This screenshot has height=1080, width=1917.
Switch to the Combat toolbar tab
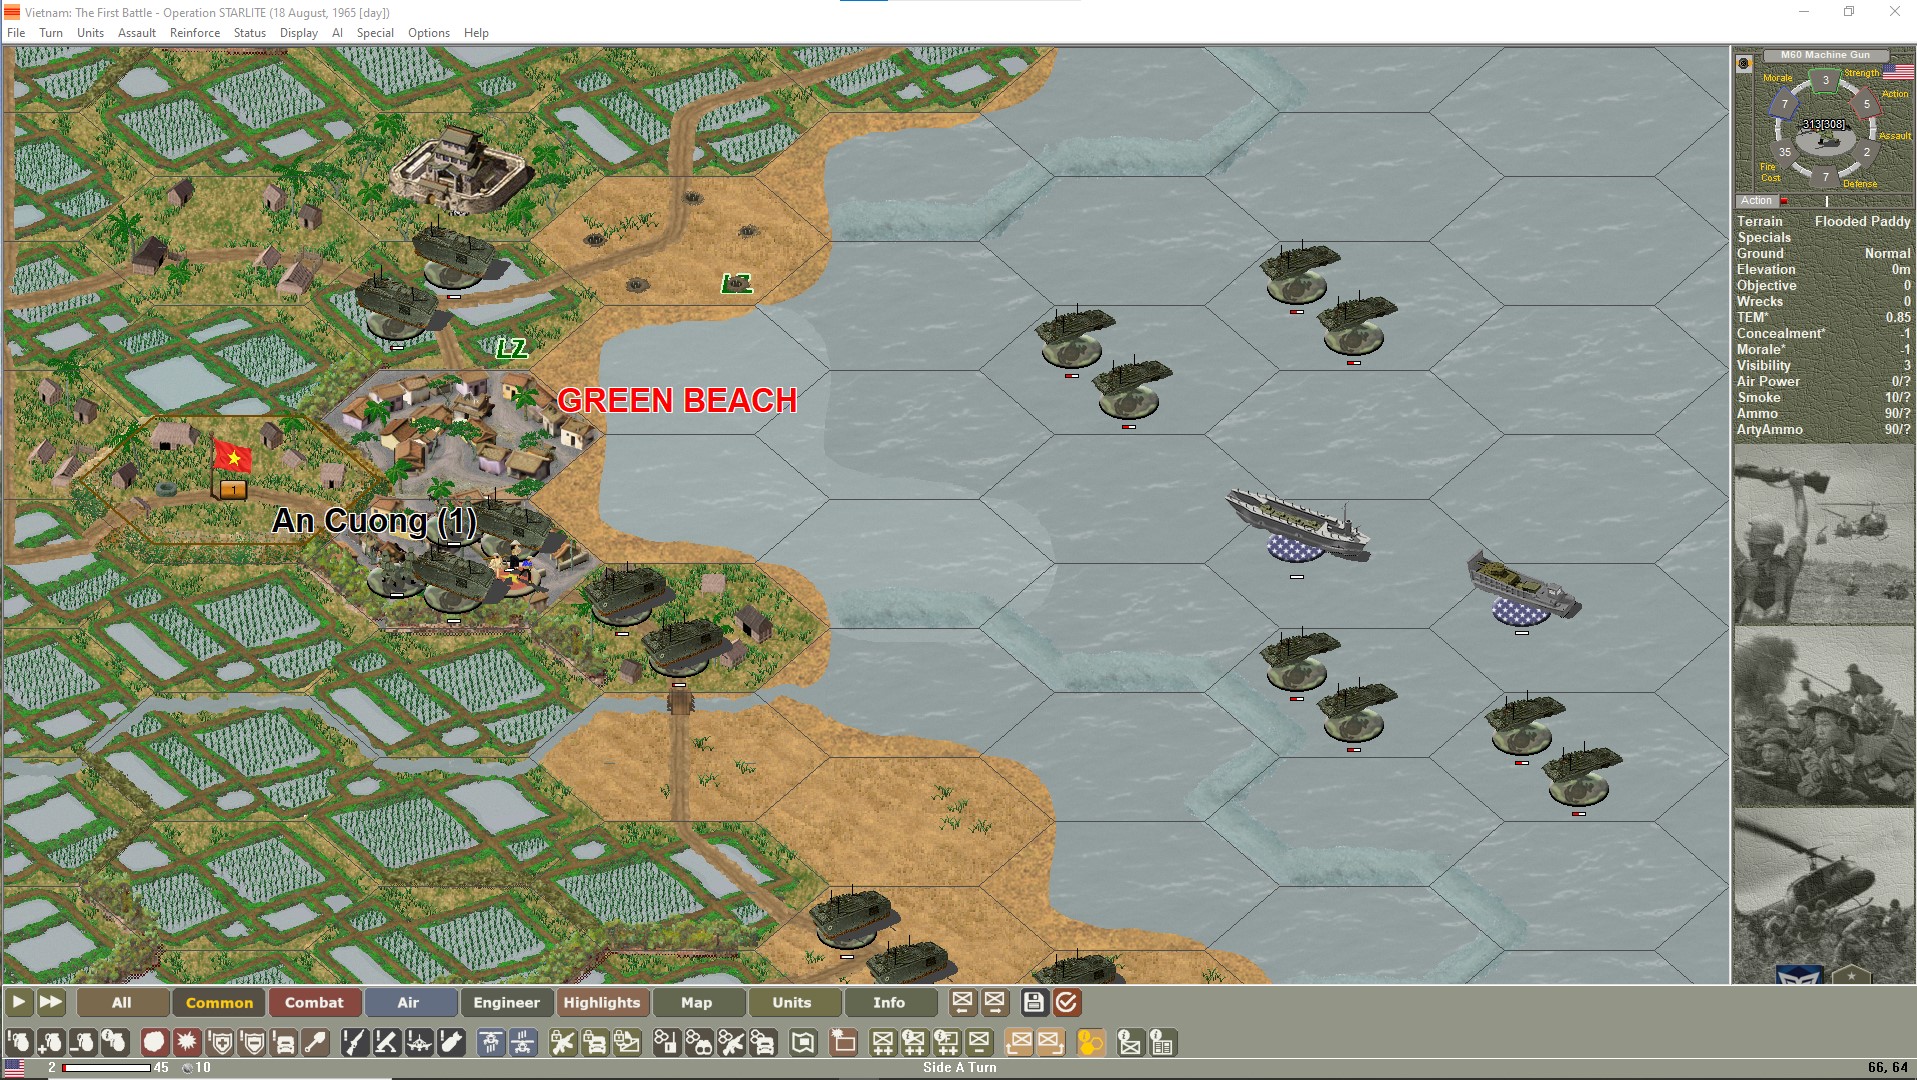314,1002
